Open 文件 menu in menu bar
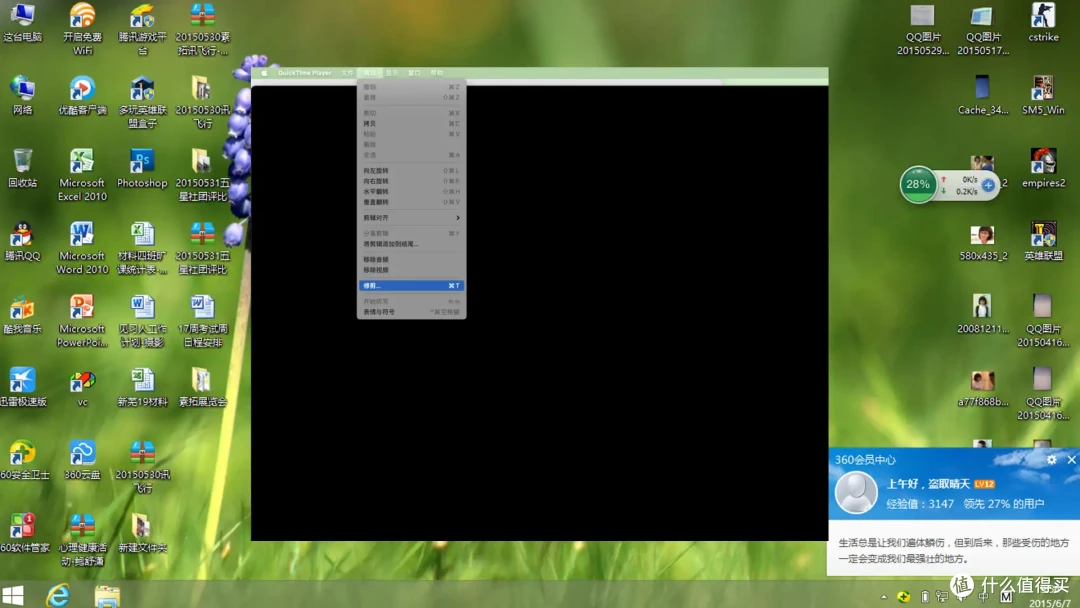Screen dimensions: 1080x608 (347, 73)
